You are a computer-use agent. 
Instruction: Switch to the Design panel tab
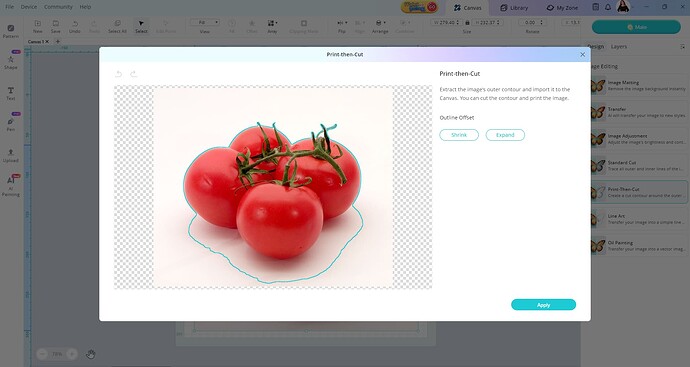[x=596, y=47]
